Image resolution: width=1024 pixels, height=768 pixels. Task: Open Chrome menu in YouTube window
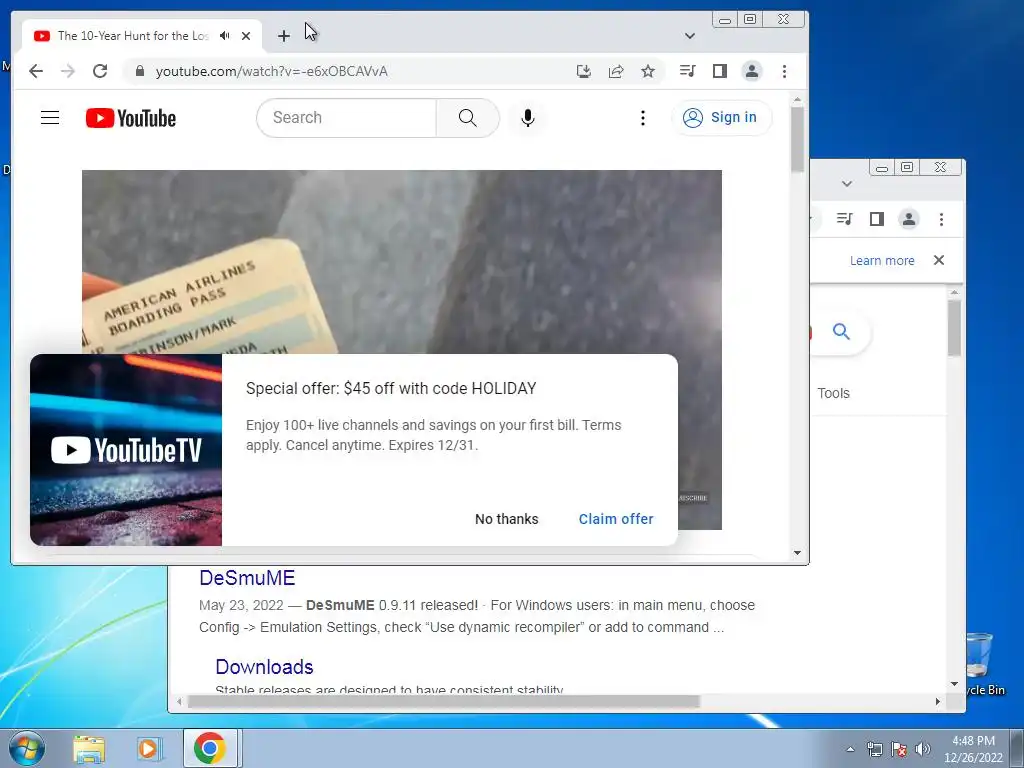click(784, 71)
